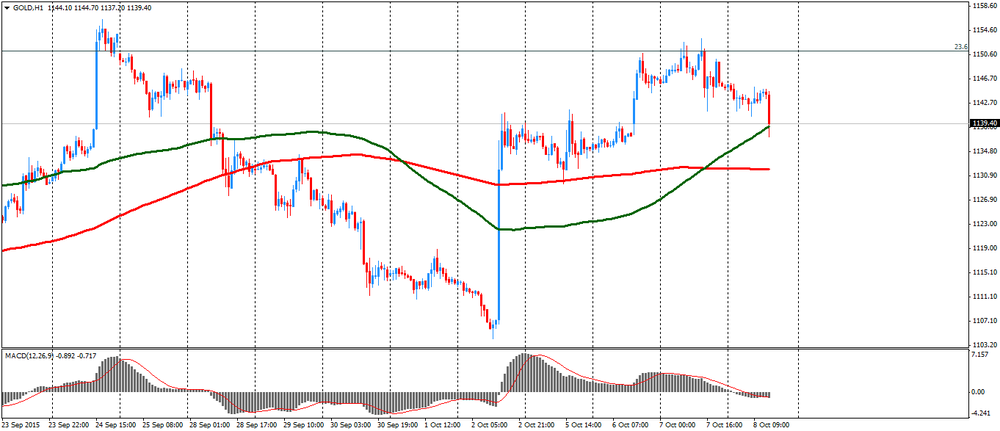The image size is (1000, 431).
Task: Click the 1146.70 price scale label
Action: pyautogui.click(x=983, y=78)
